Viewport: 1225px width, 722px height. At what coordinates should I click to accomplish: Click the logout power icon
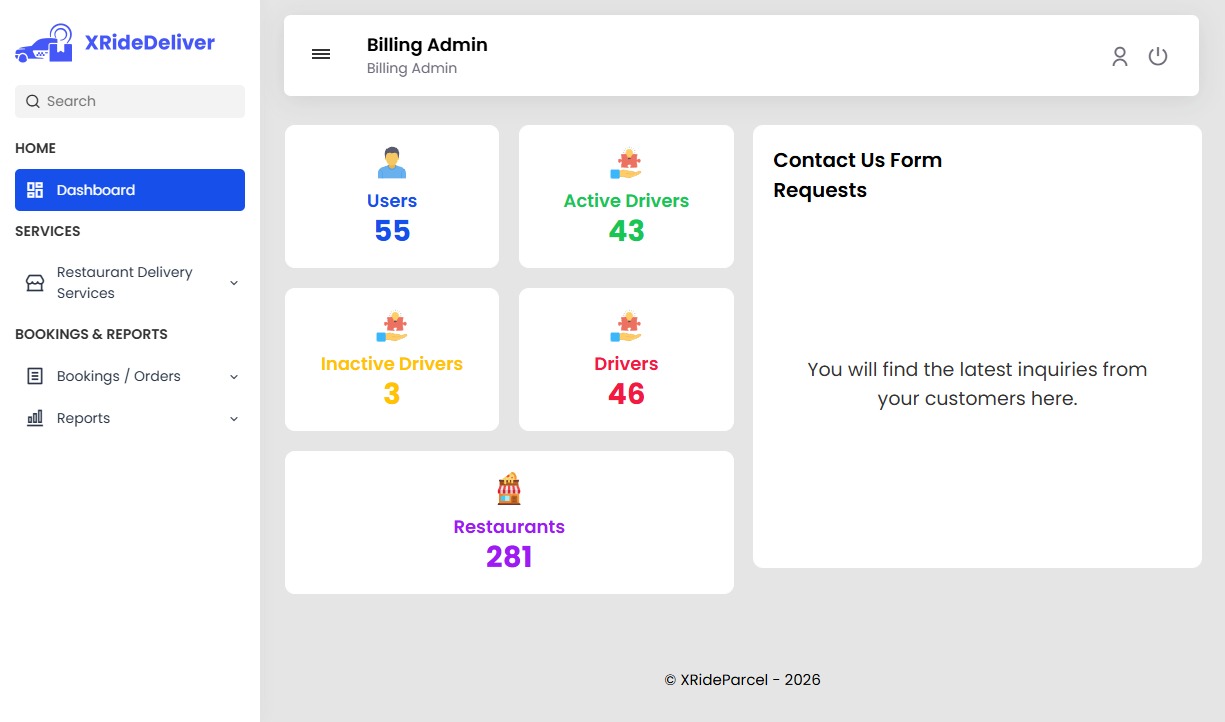[x=1157, y=56]
